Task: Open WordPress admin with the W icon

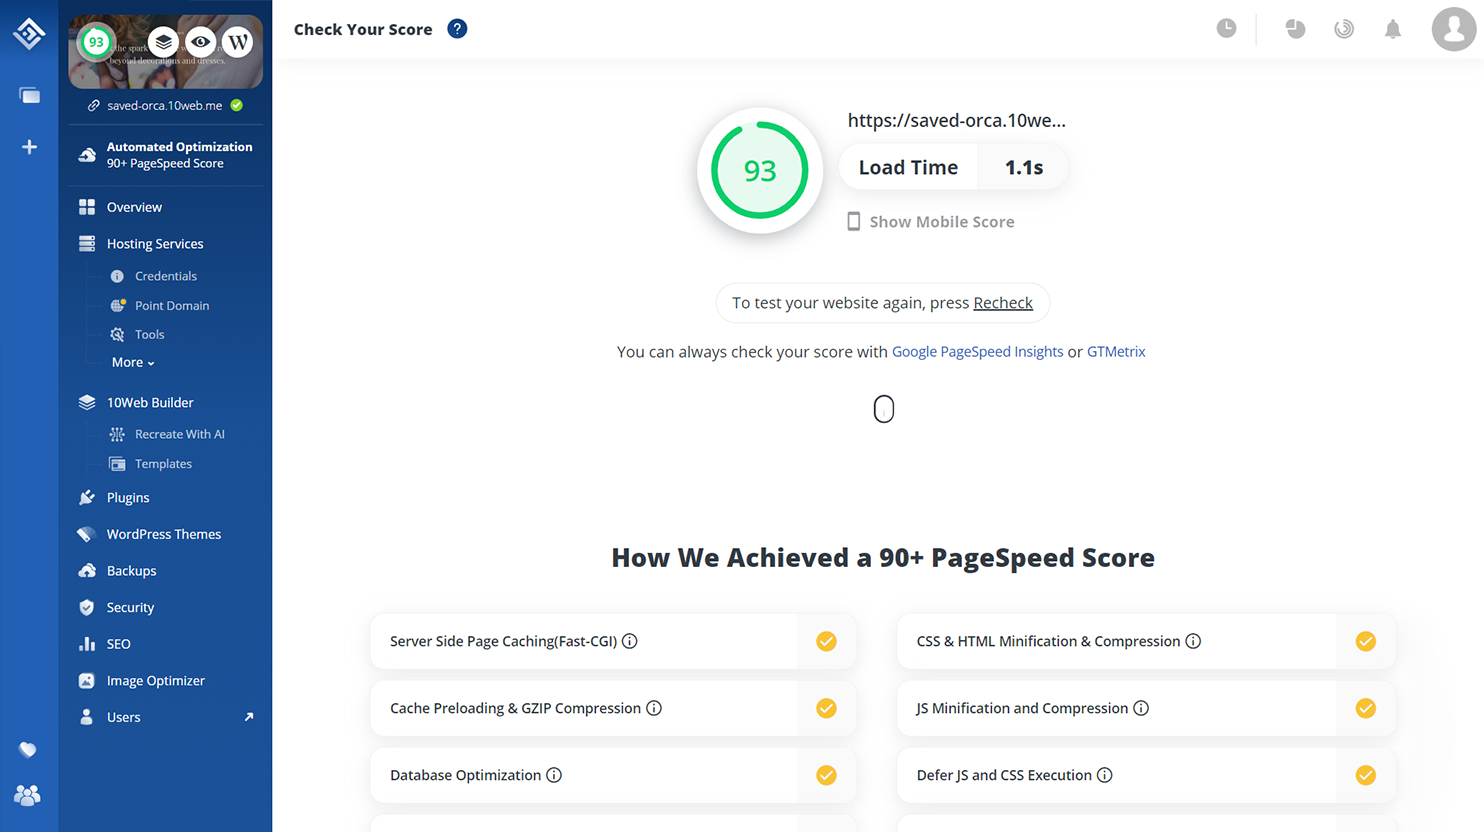Action: click(238, 42)
